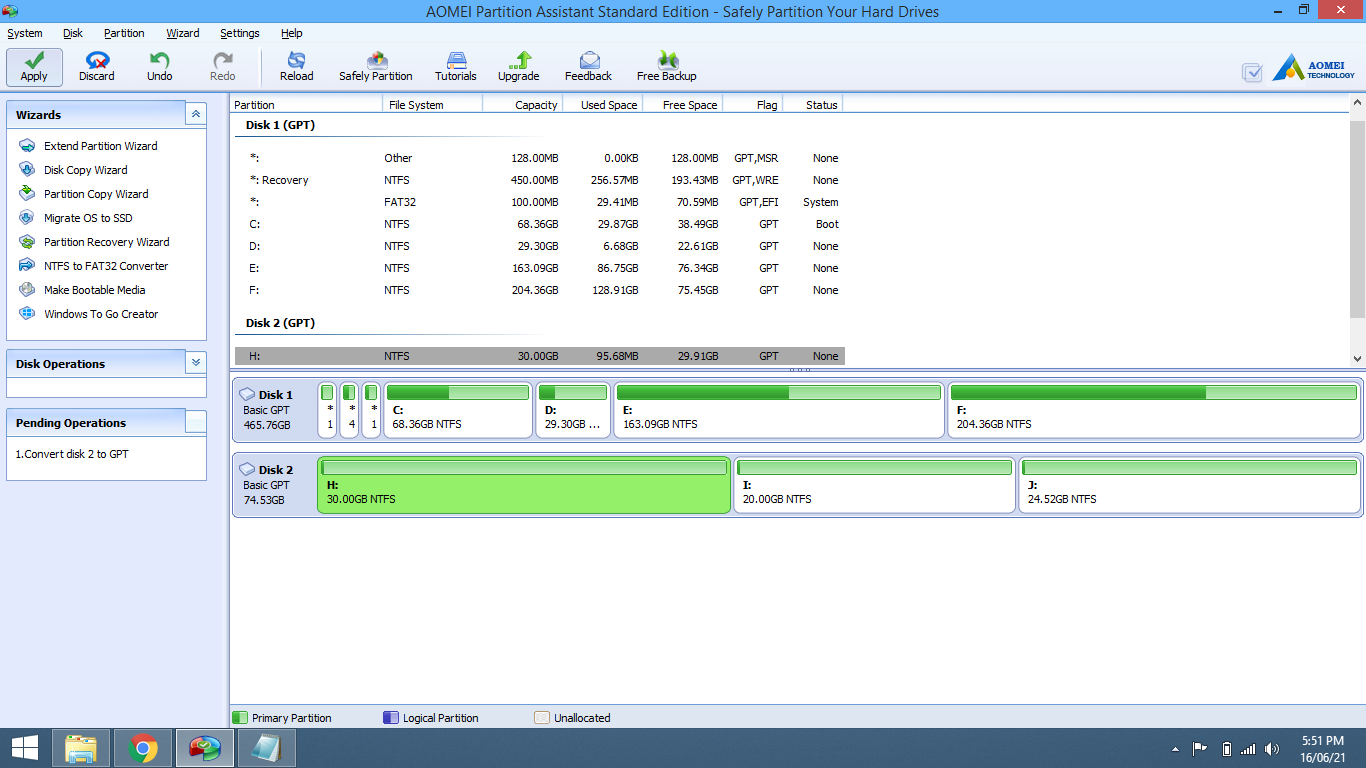Screen dimensions: 1366x768
Task: Collapse the Wizards panel
Action: (196, 114)
